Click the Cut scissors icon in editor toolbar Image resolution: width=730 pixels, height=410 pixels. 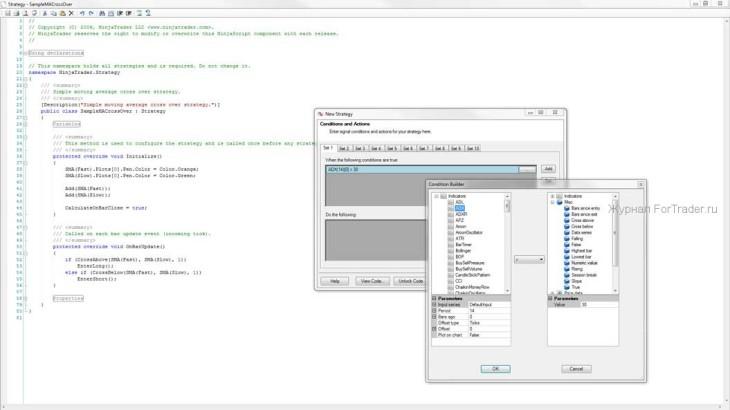coord(45,13)
